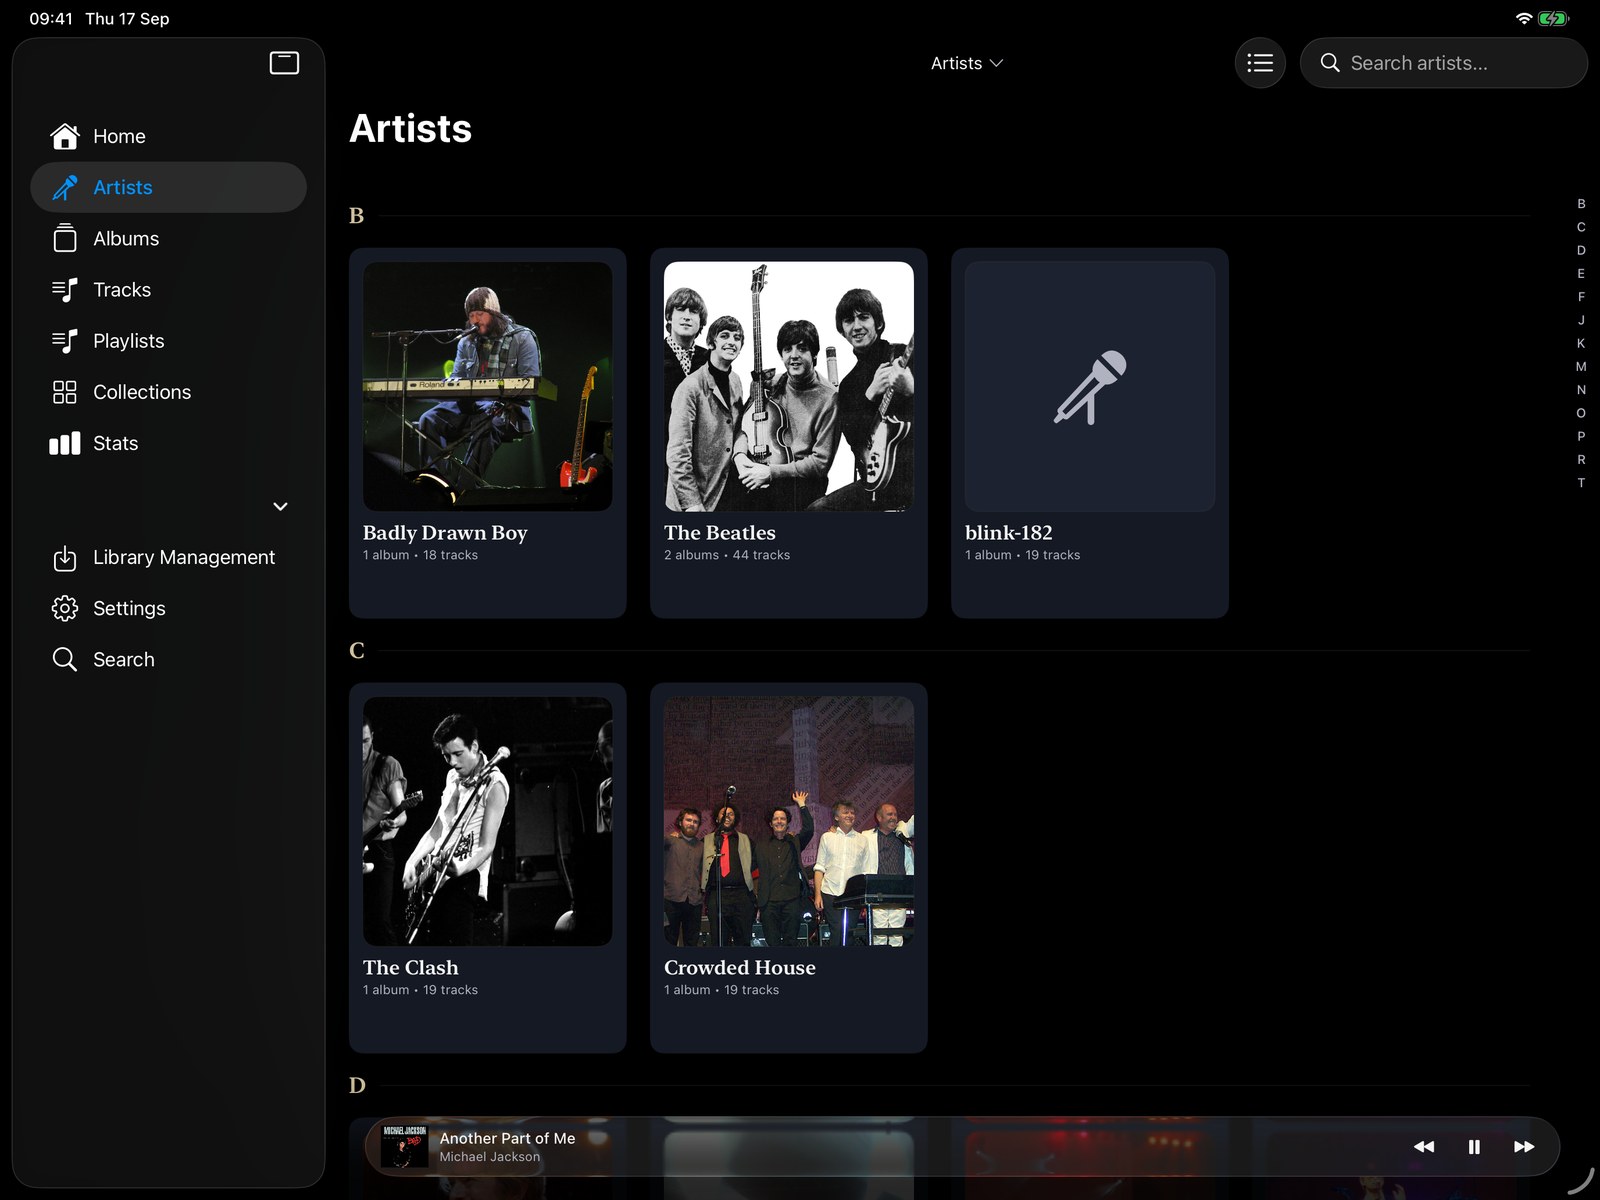Open Playlists in the sidebar

(x=168, y=341)
